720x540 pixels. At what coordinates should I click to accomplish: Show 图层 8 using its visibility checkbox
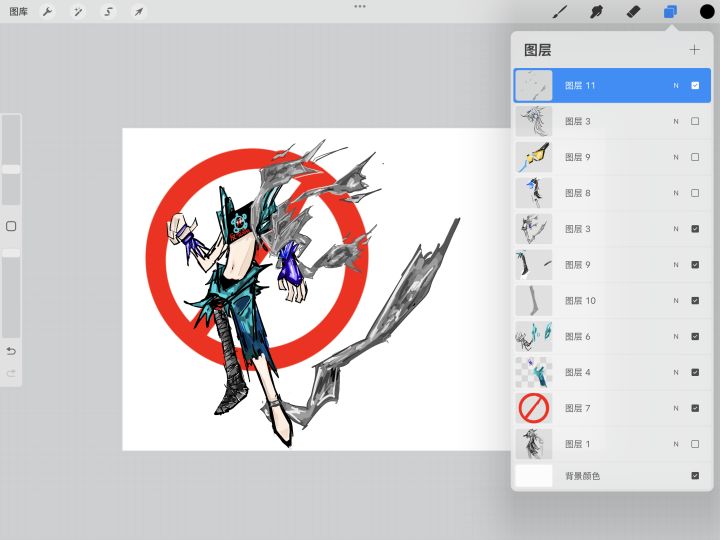click(x=695, y=193)
